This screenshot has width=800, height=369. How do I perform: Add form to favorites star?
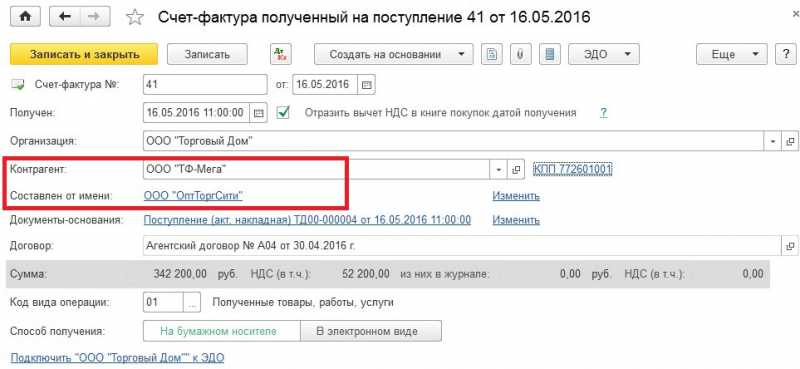pos(135,17)
